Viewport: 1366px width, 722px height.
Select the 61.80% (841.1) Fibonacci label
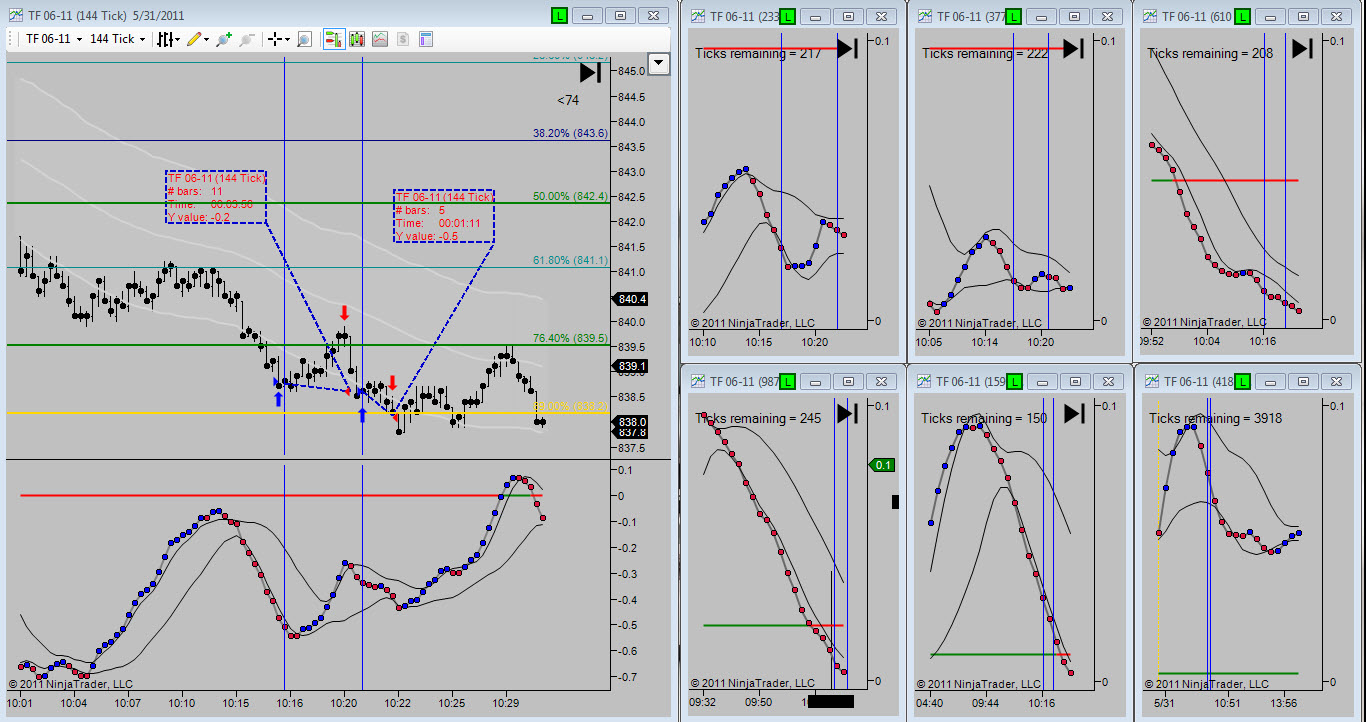pyautogui.click(x=570, y=260)
